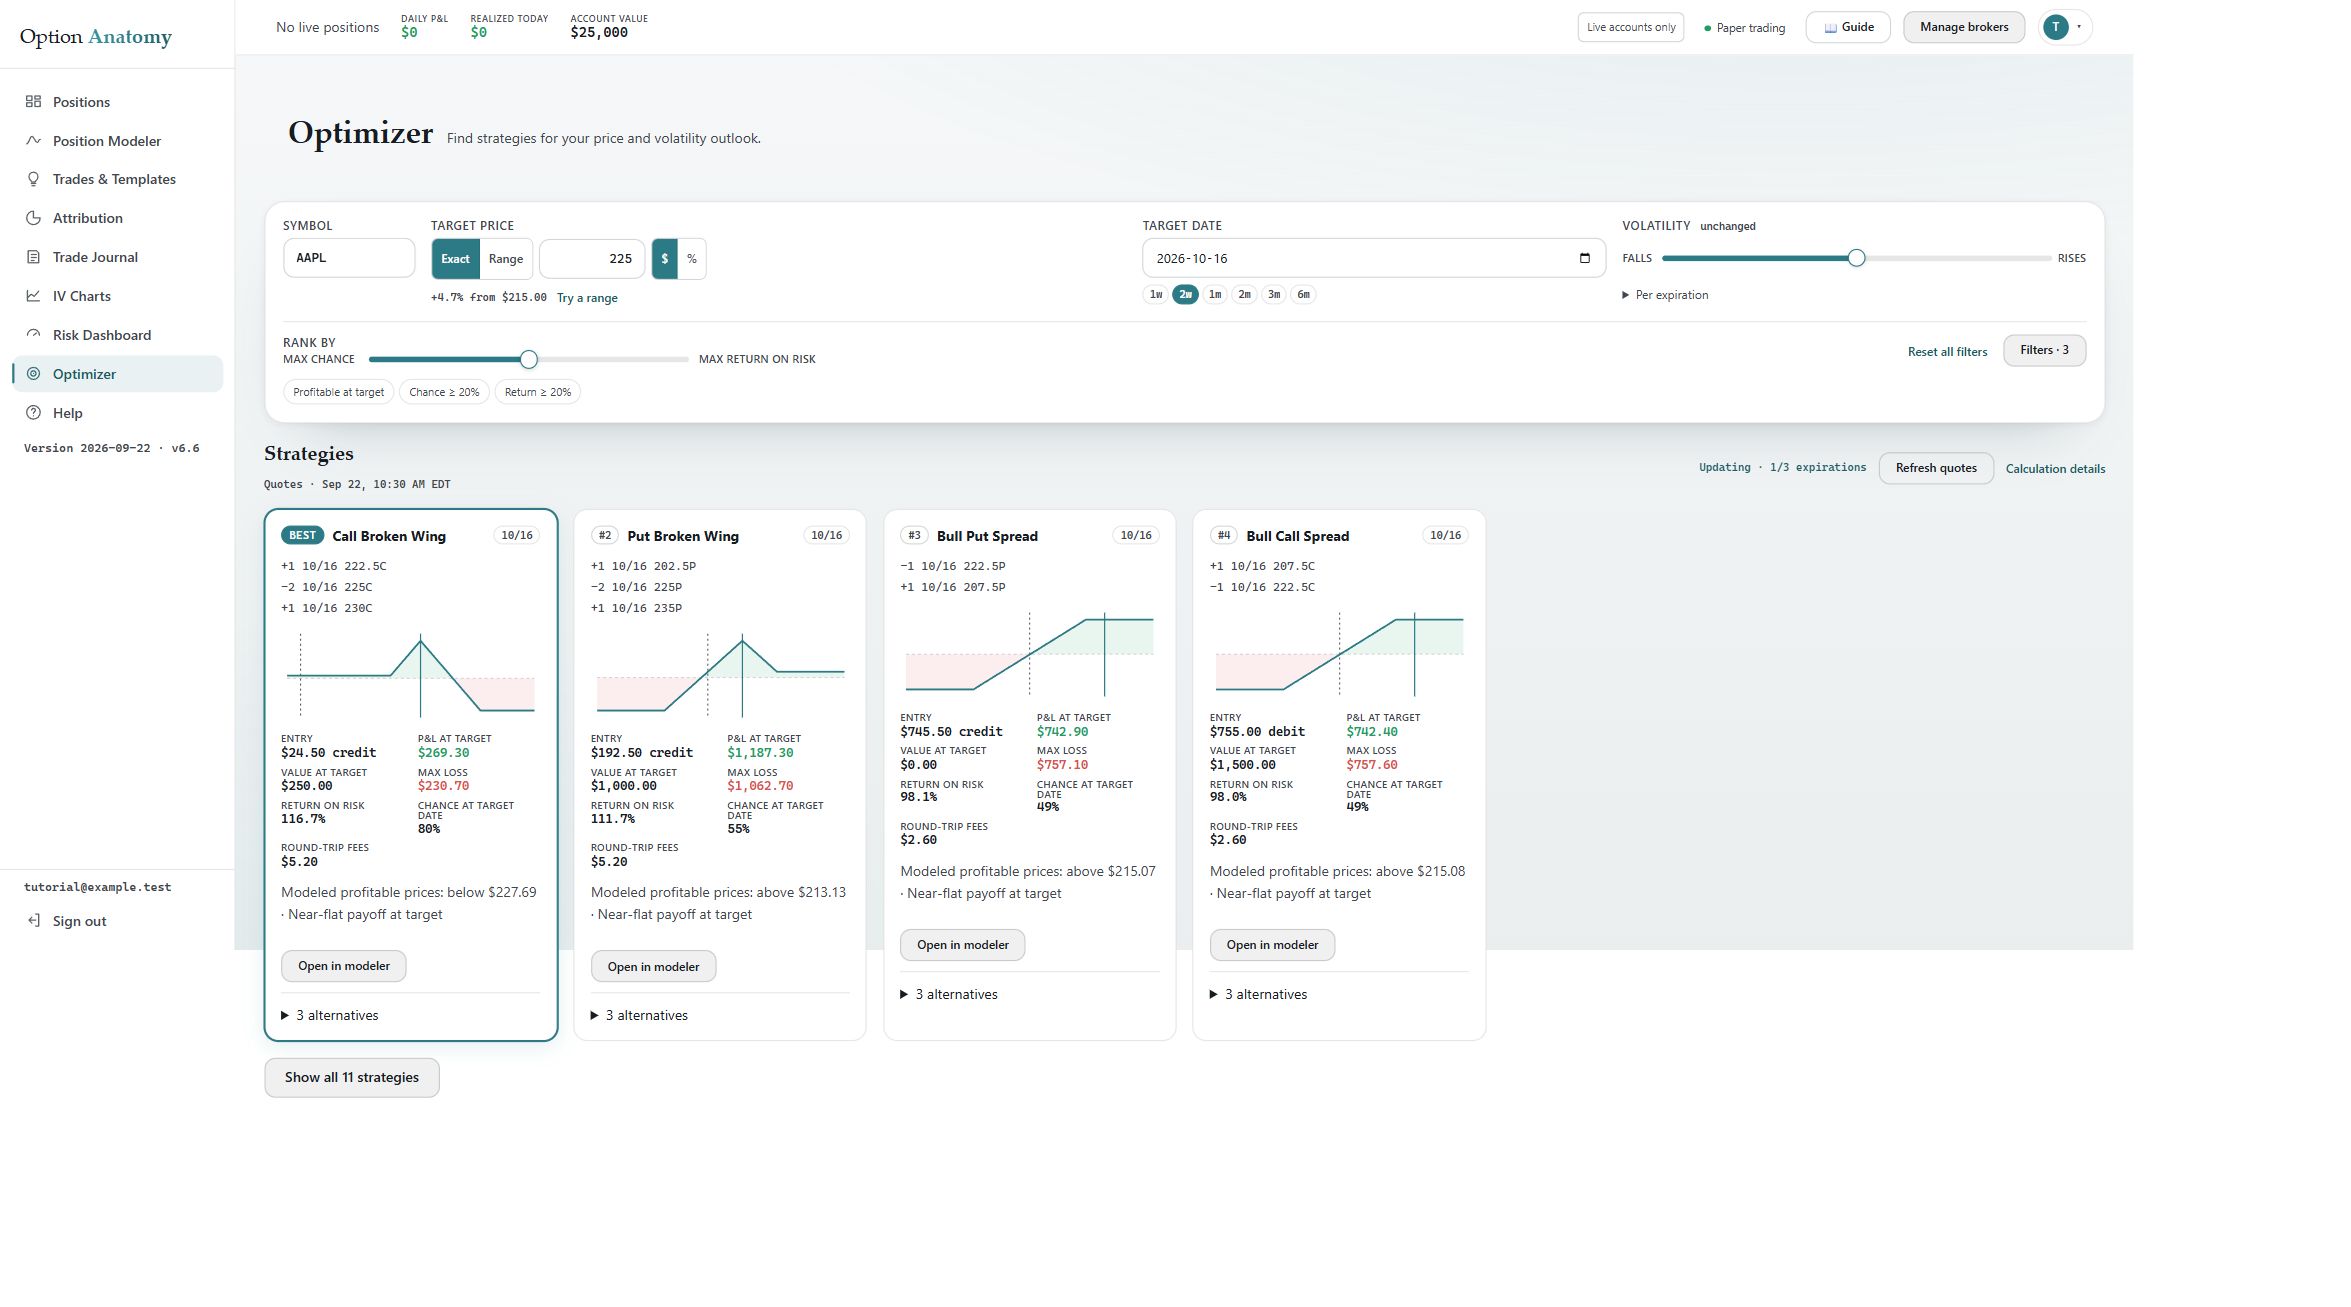Toggle Live accounts only filter
This screenshot has height=1307, width=2351.
pos(1630,27)
